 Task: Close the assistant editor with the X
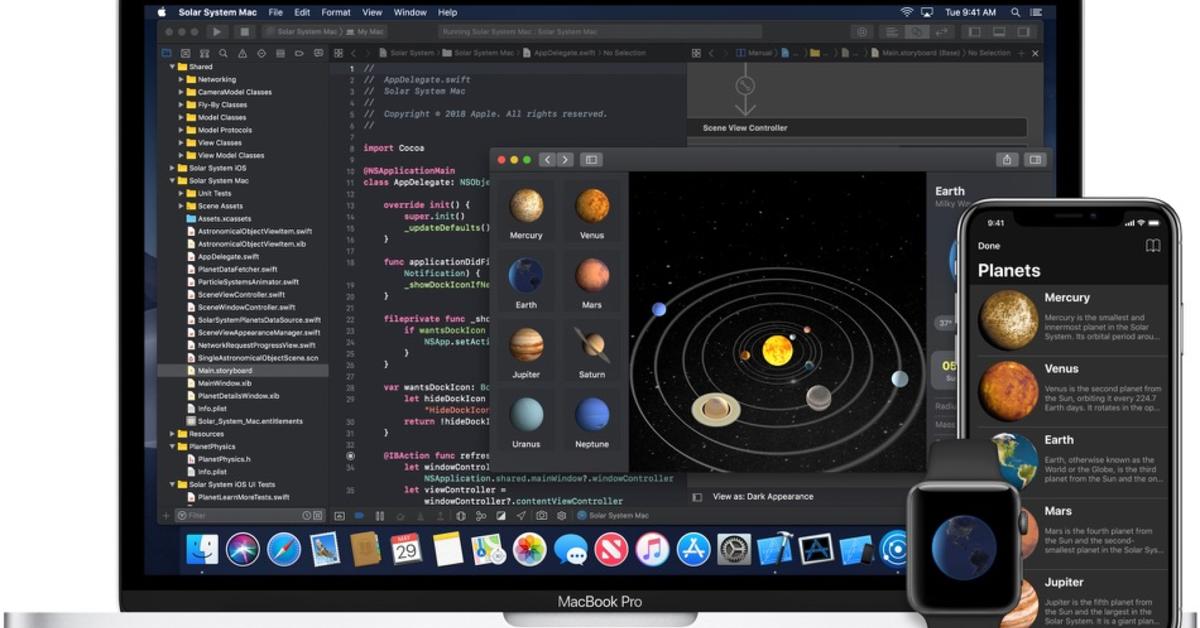[x=1035, y=53]
